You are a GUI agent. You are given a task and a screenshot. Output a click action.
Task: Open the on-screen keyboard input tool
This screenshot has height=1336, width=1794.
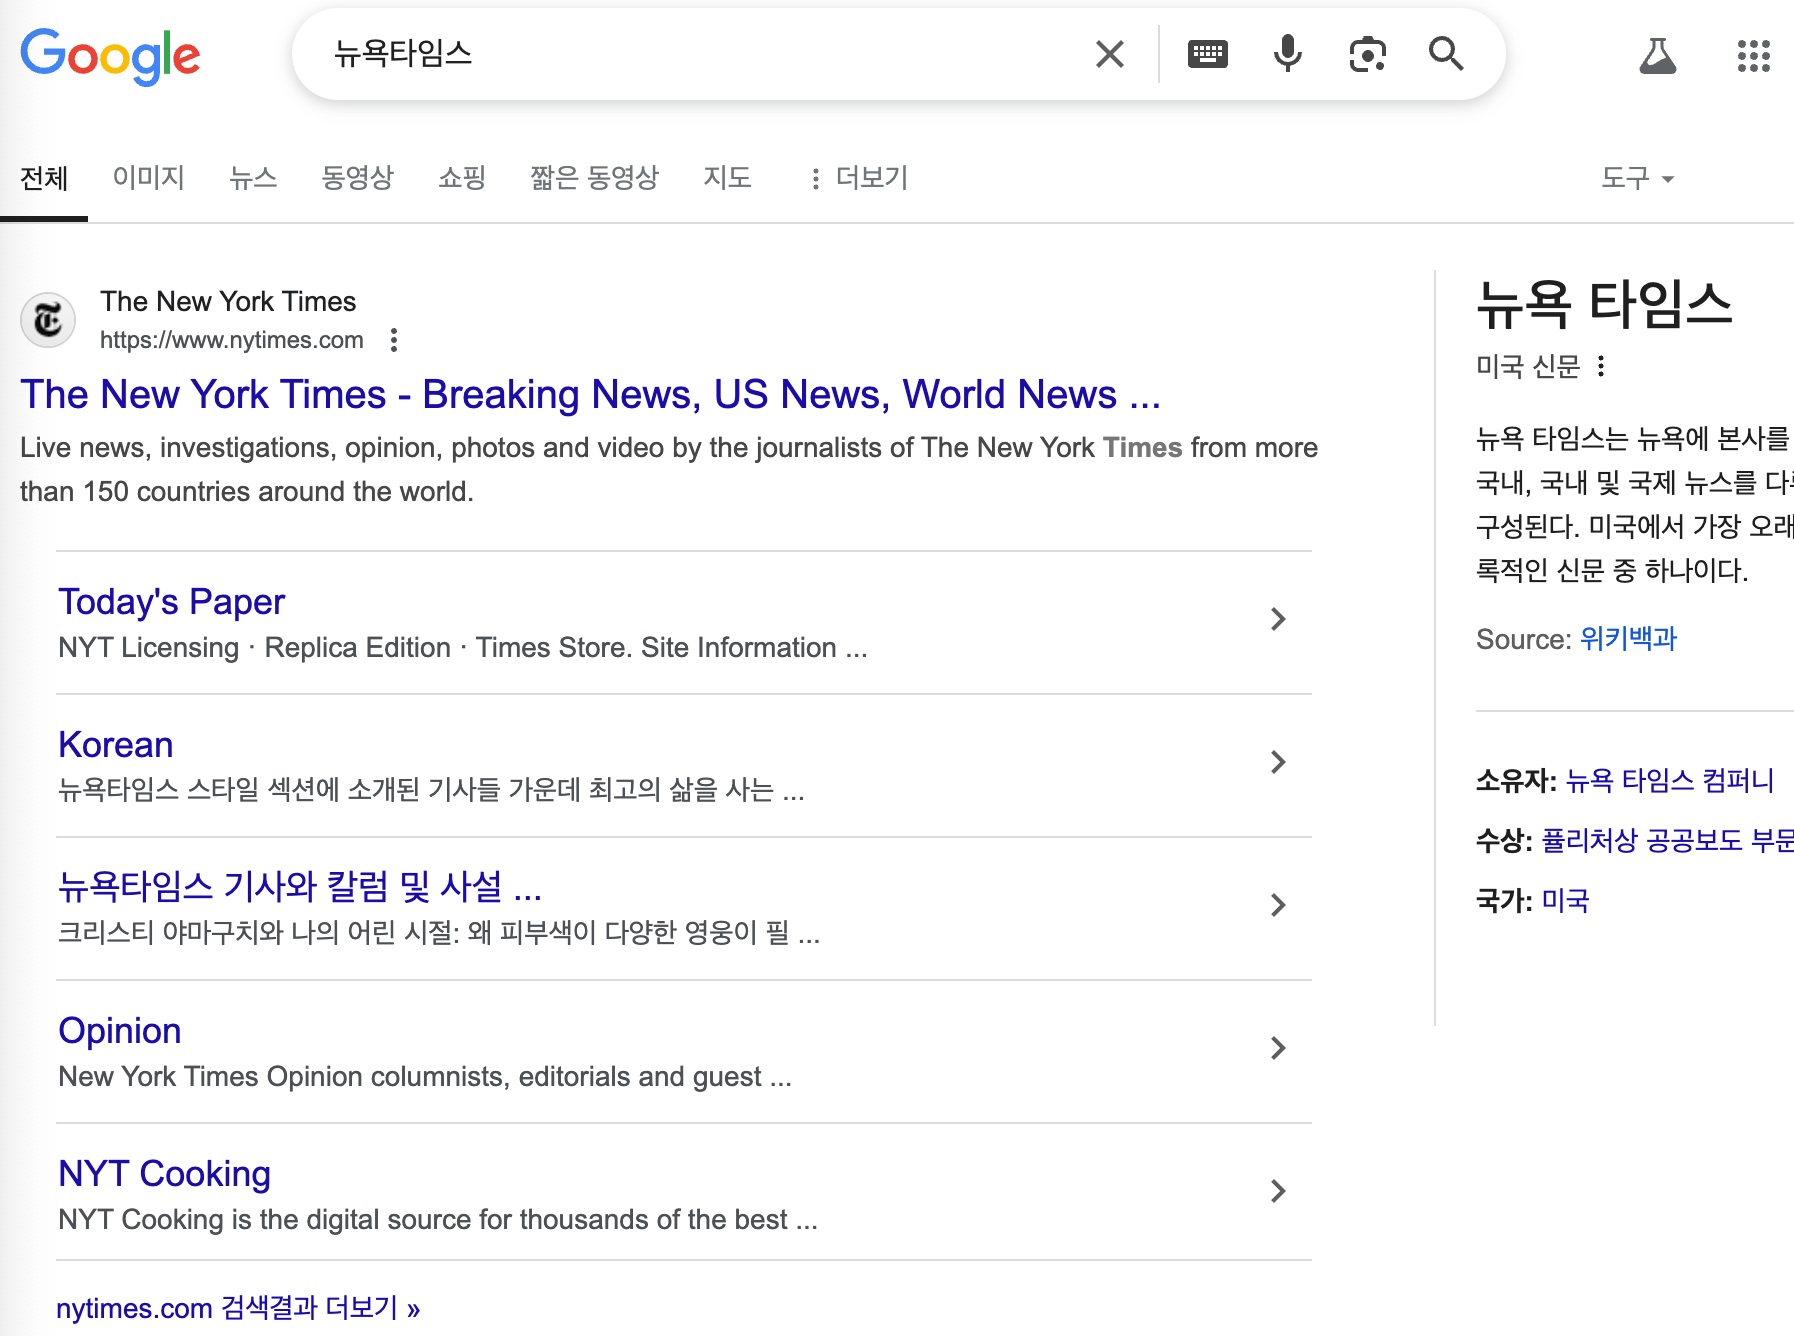click(1208, 54)
